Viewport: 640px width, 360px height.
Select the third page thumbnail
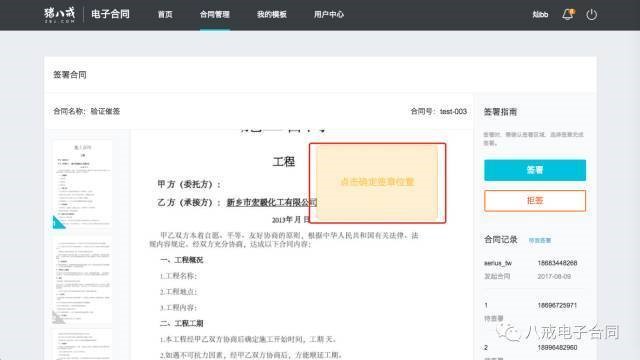coord(82,344)
